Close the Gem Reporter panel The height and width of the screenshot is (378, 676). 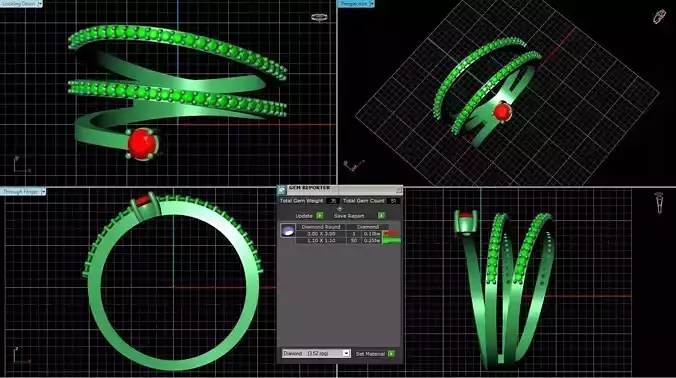[398, 190]
